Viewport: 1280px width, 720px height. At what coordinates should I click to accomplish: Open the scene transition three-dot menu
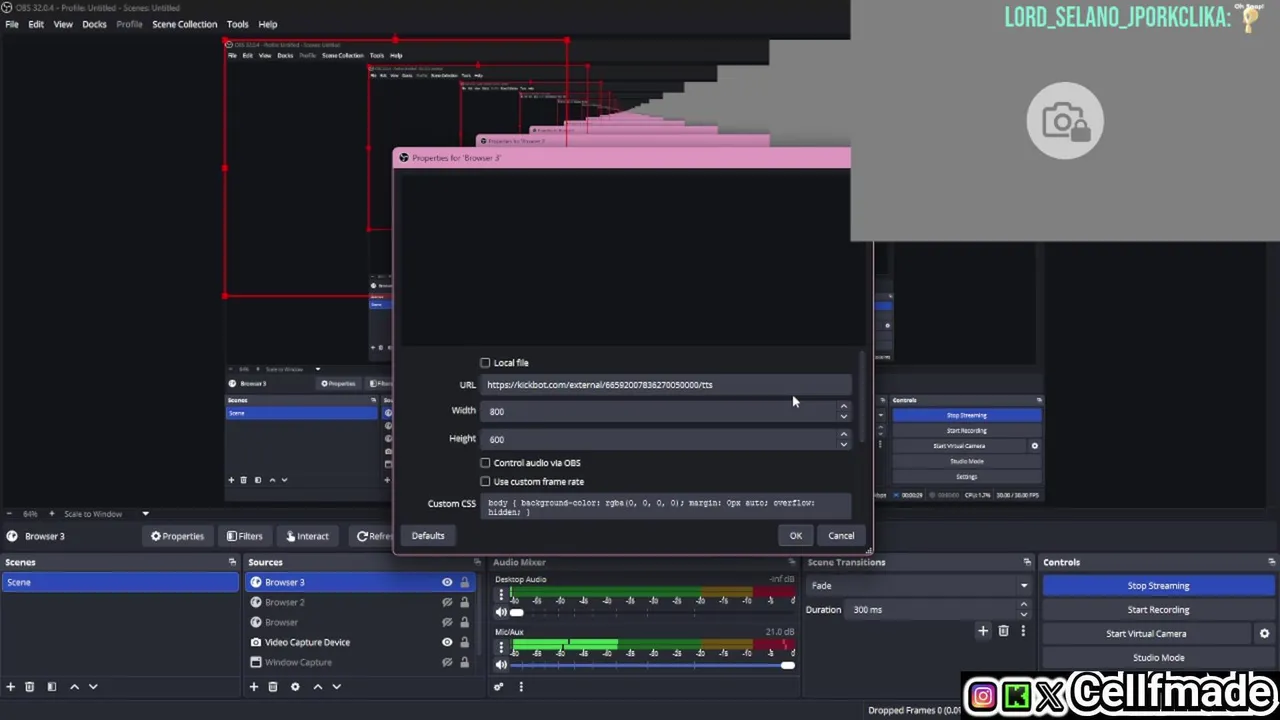[x=1023, y=631]
